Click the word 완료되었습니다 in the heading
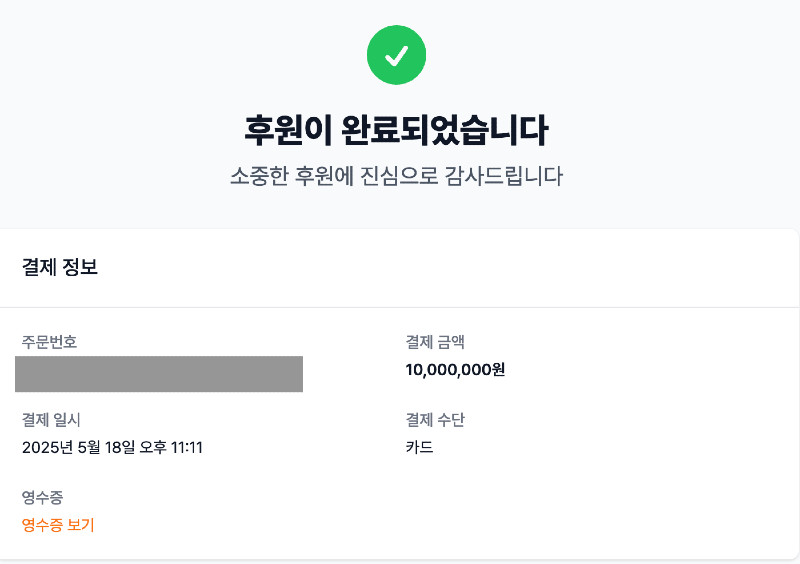This screenshot has height=564, width=800. (x=444, y=131)
